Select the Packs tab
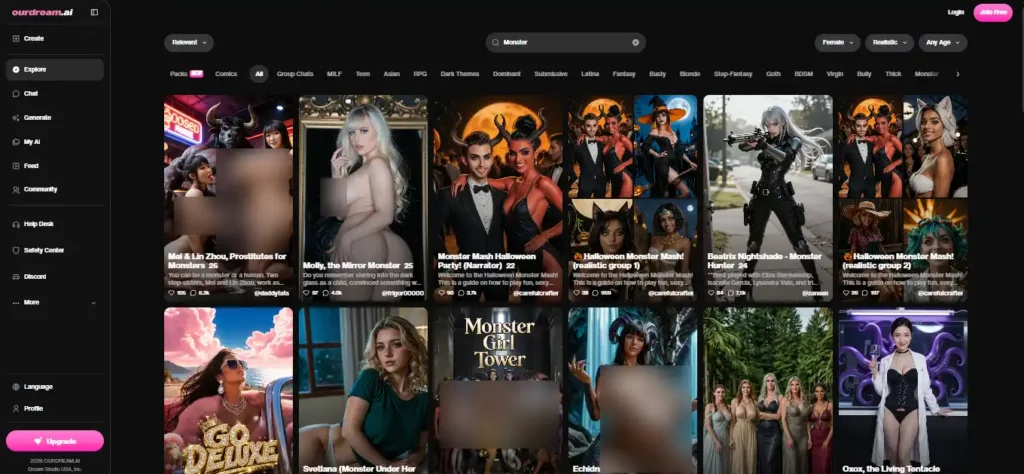1024x474 pixels. point(186,74)
